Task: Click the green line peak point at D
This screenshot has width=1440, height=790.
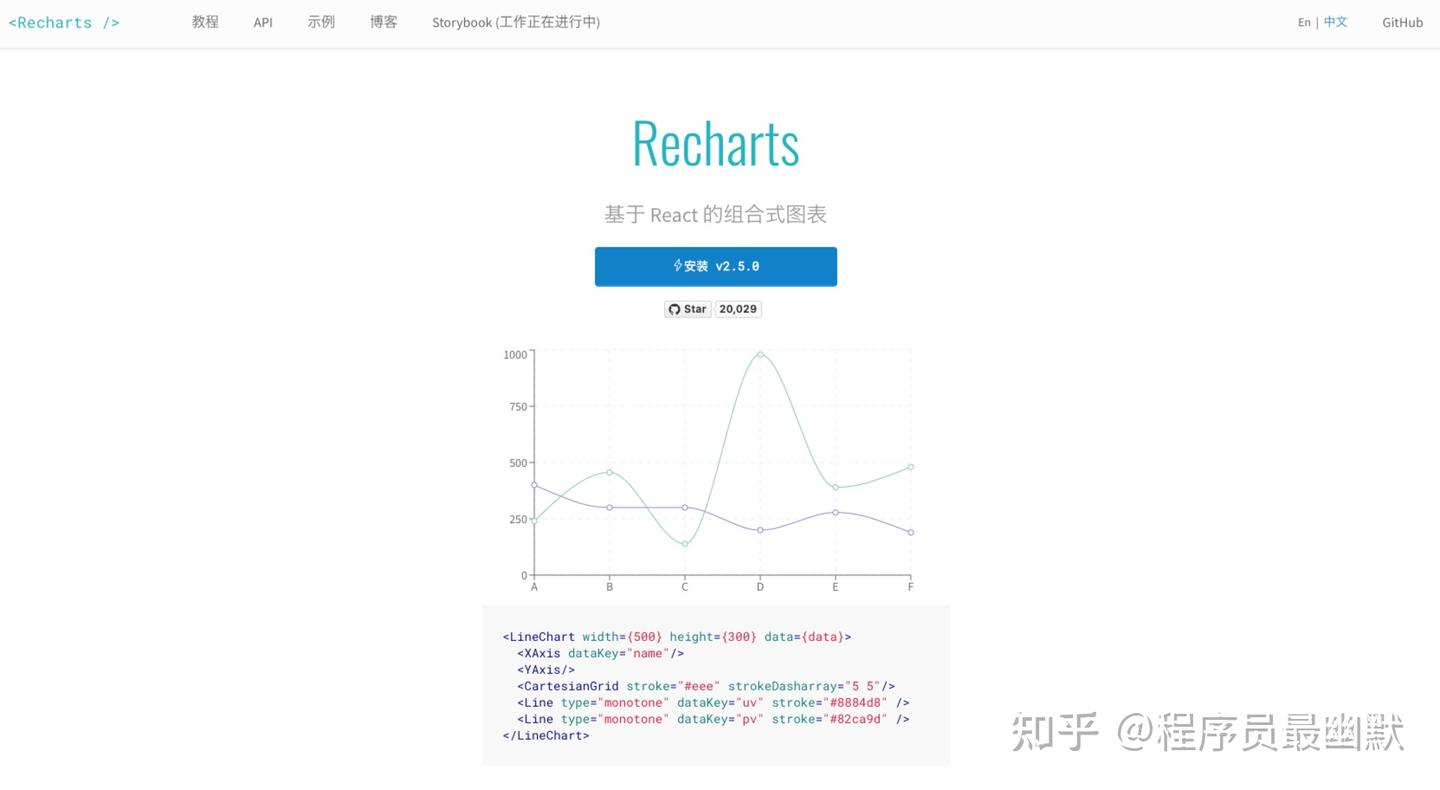Action: (x=760, y=354)
